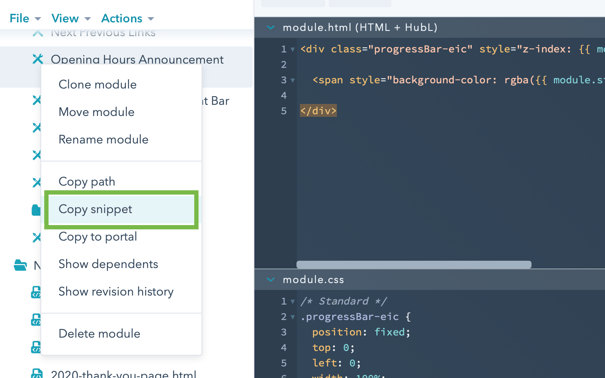
Task: Click open folder icon in file tree
Action: pos(20,265)
